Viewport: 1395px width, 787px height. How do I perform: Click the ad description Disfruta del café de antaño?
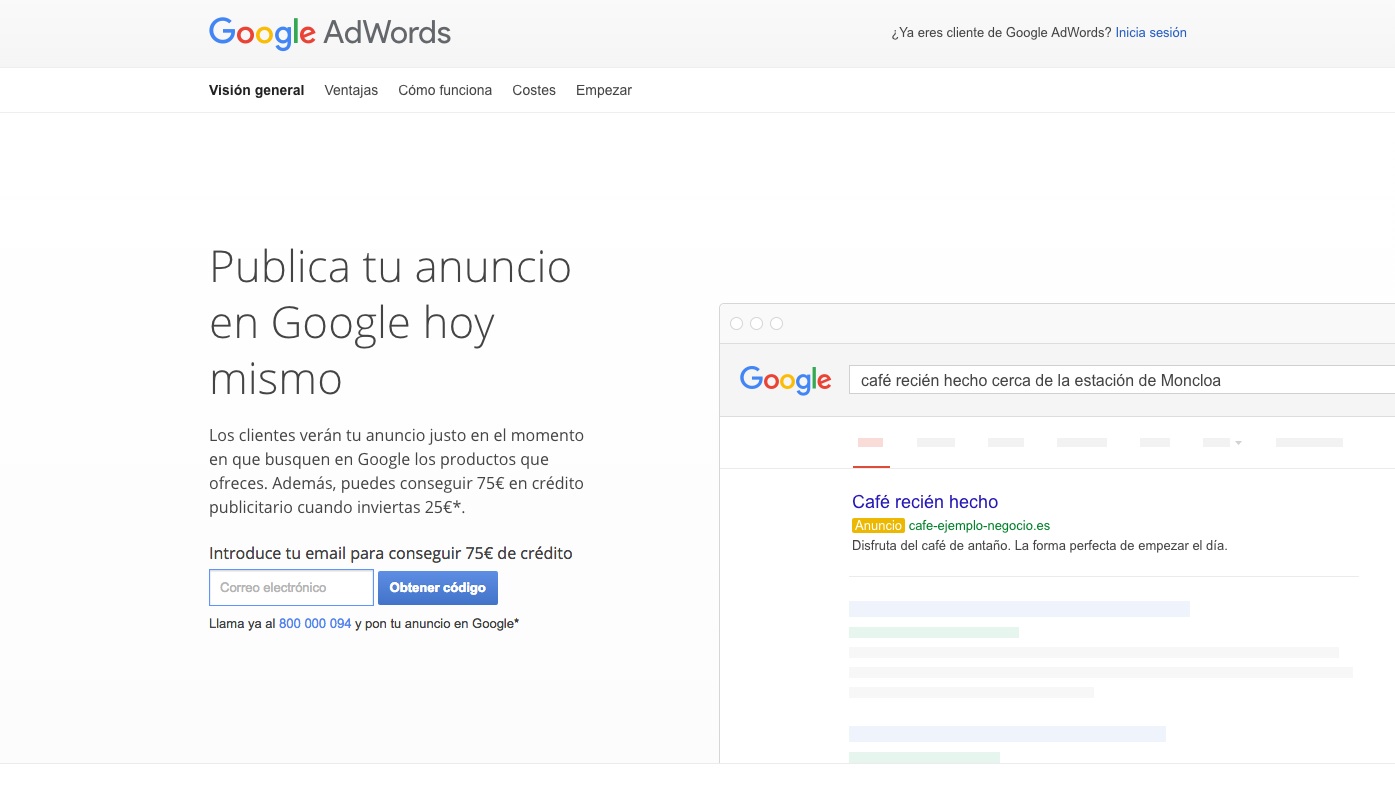1039,546
